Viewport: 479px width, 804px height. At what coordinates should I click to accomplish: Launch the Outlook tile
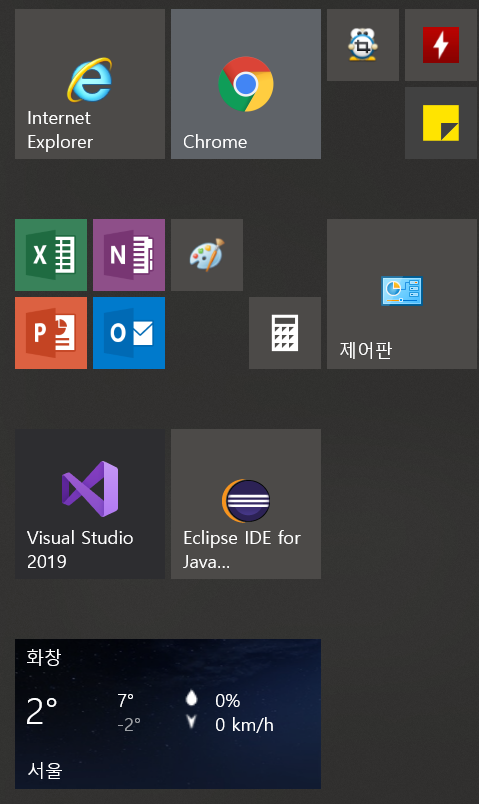click(x=129, y=333)
